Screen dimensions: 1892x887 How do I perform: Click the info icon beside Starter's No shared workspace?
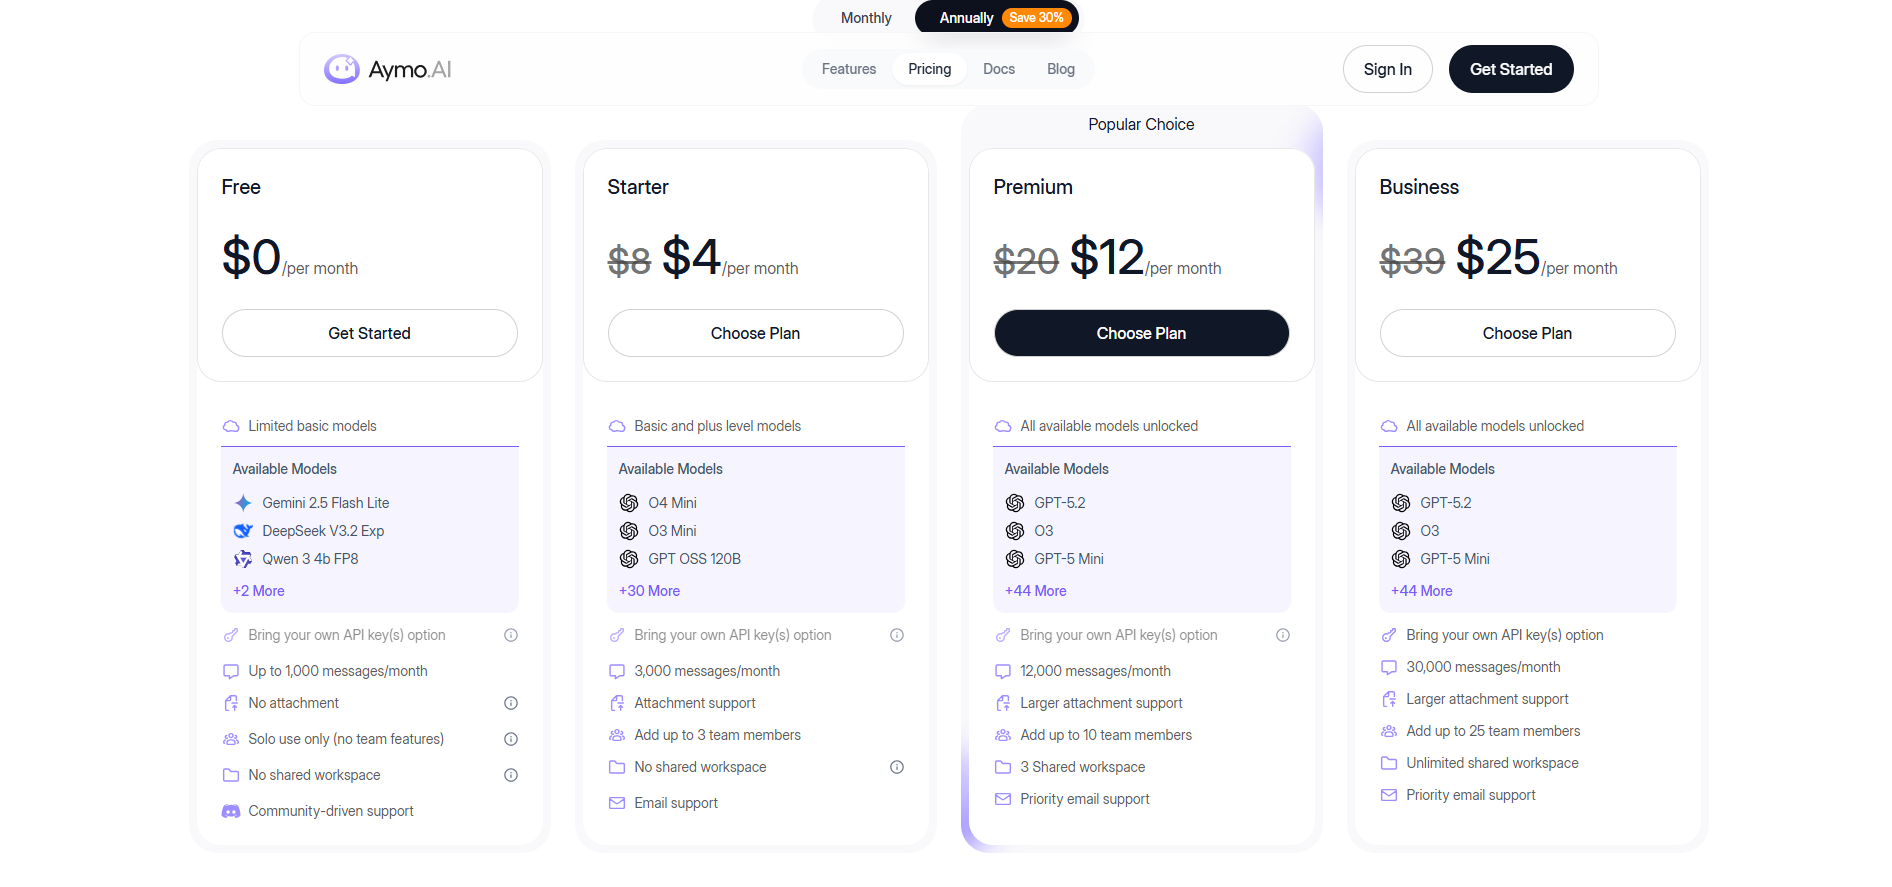coord(897,767)
